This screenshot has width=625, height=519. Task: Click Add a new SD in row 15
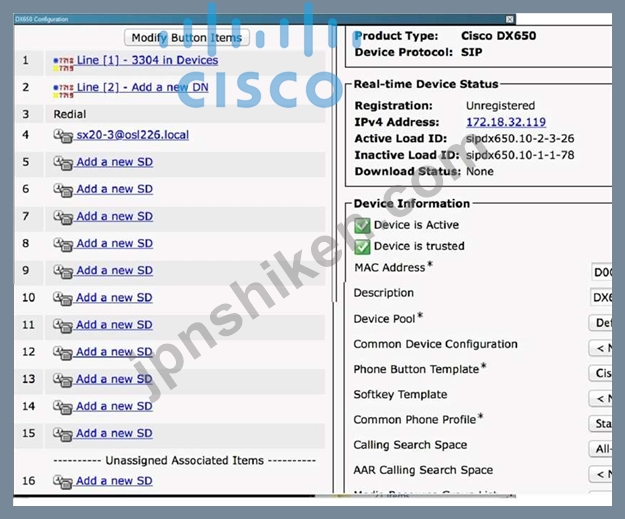(x=114, y=433)
